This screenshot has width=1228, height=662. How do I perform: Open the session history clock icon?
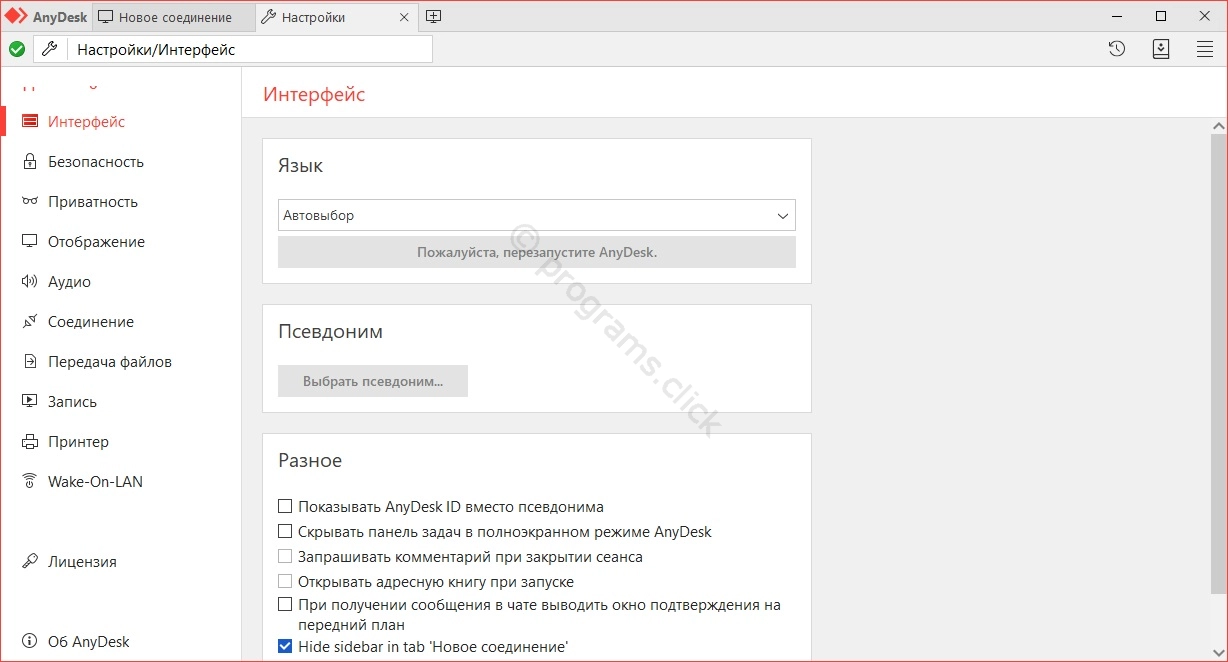[x=1117, y=49]
